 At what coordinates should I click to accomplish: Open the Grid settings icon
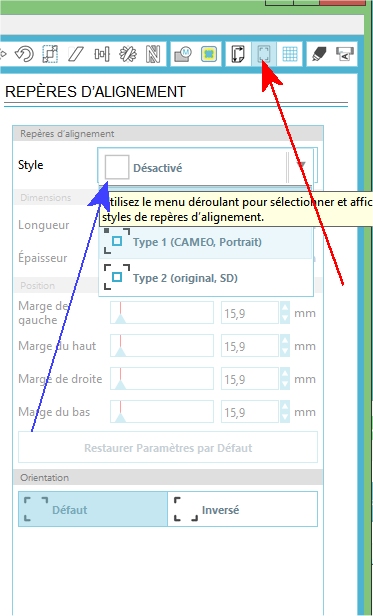[x=290, y=53]
